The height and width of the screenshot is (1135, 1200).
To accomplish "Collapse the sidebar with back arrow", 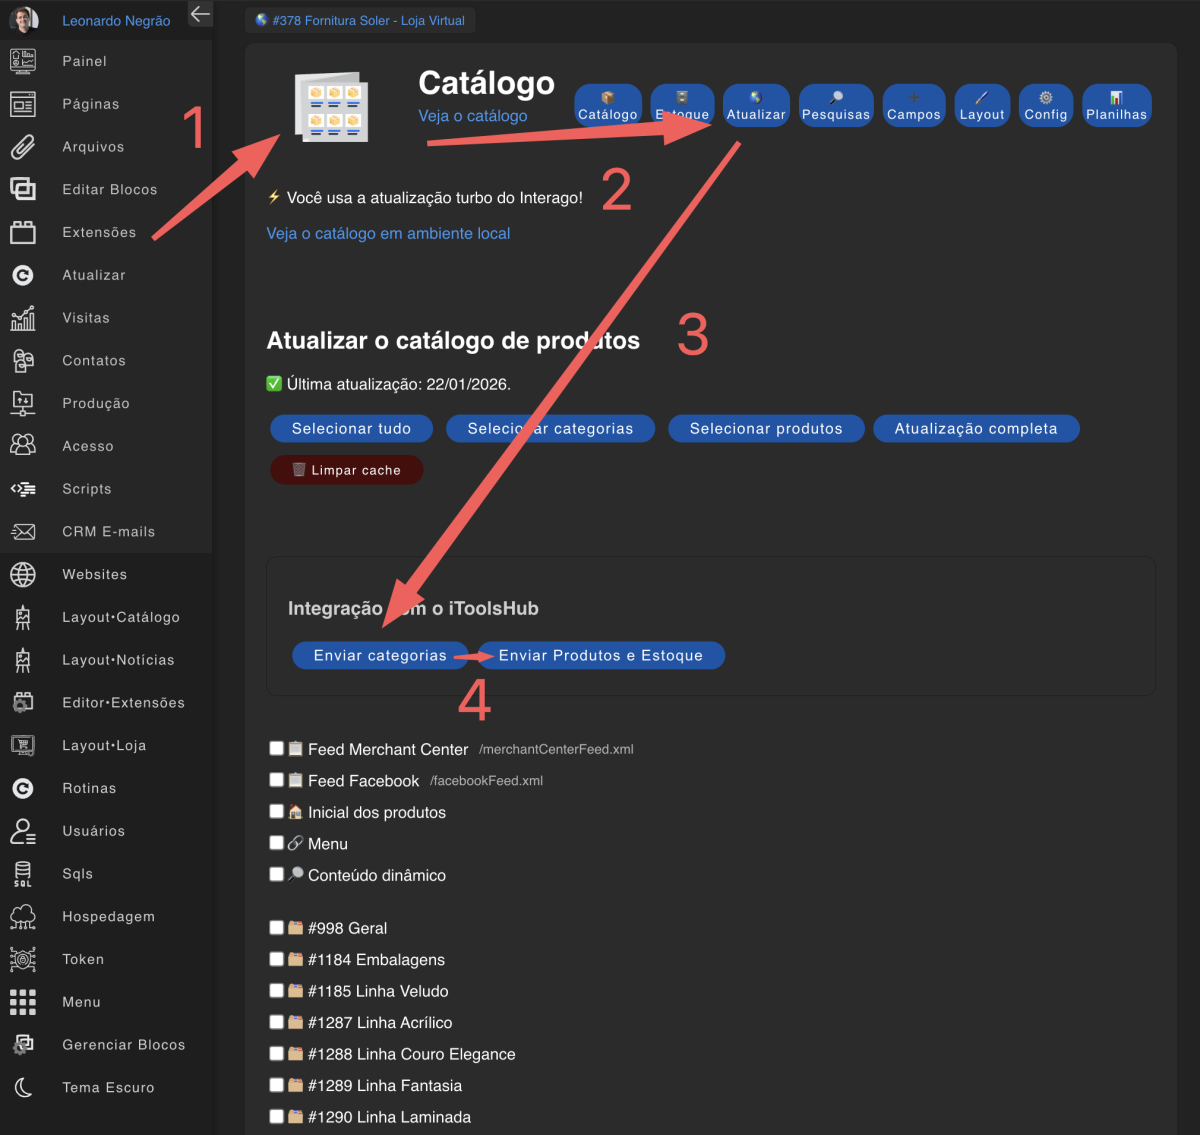I will click(200, 14).
